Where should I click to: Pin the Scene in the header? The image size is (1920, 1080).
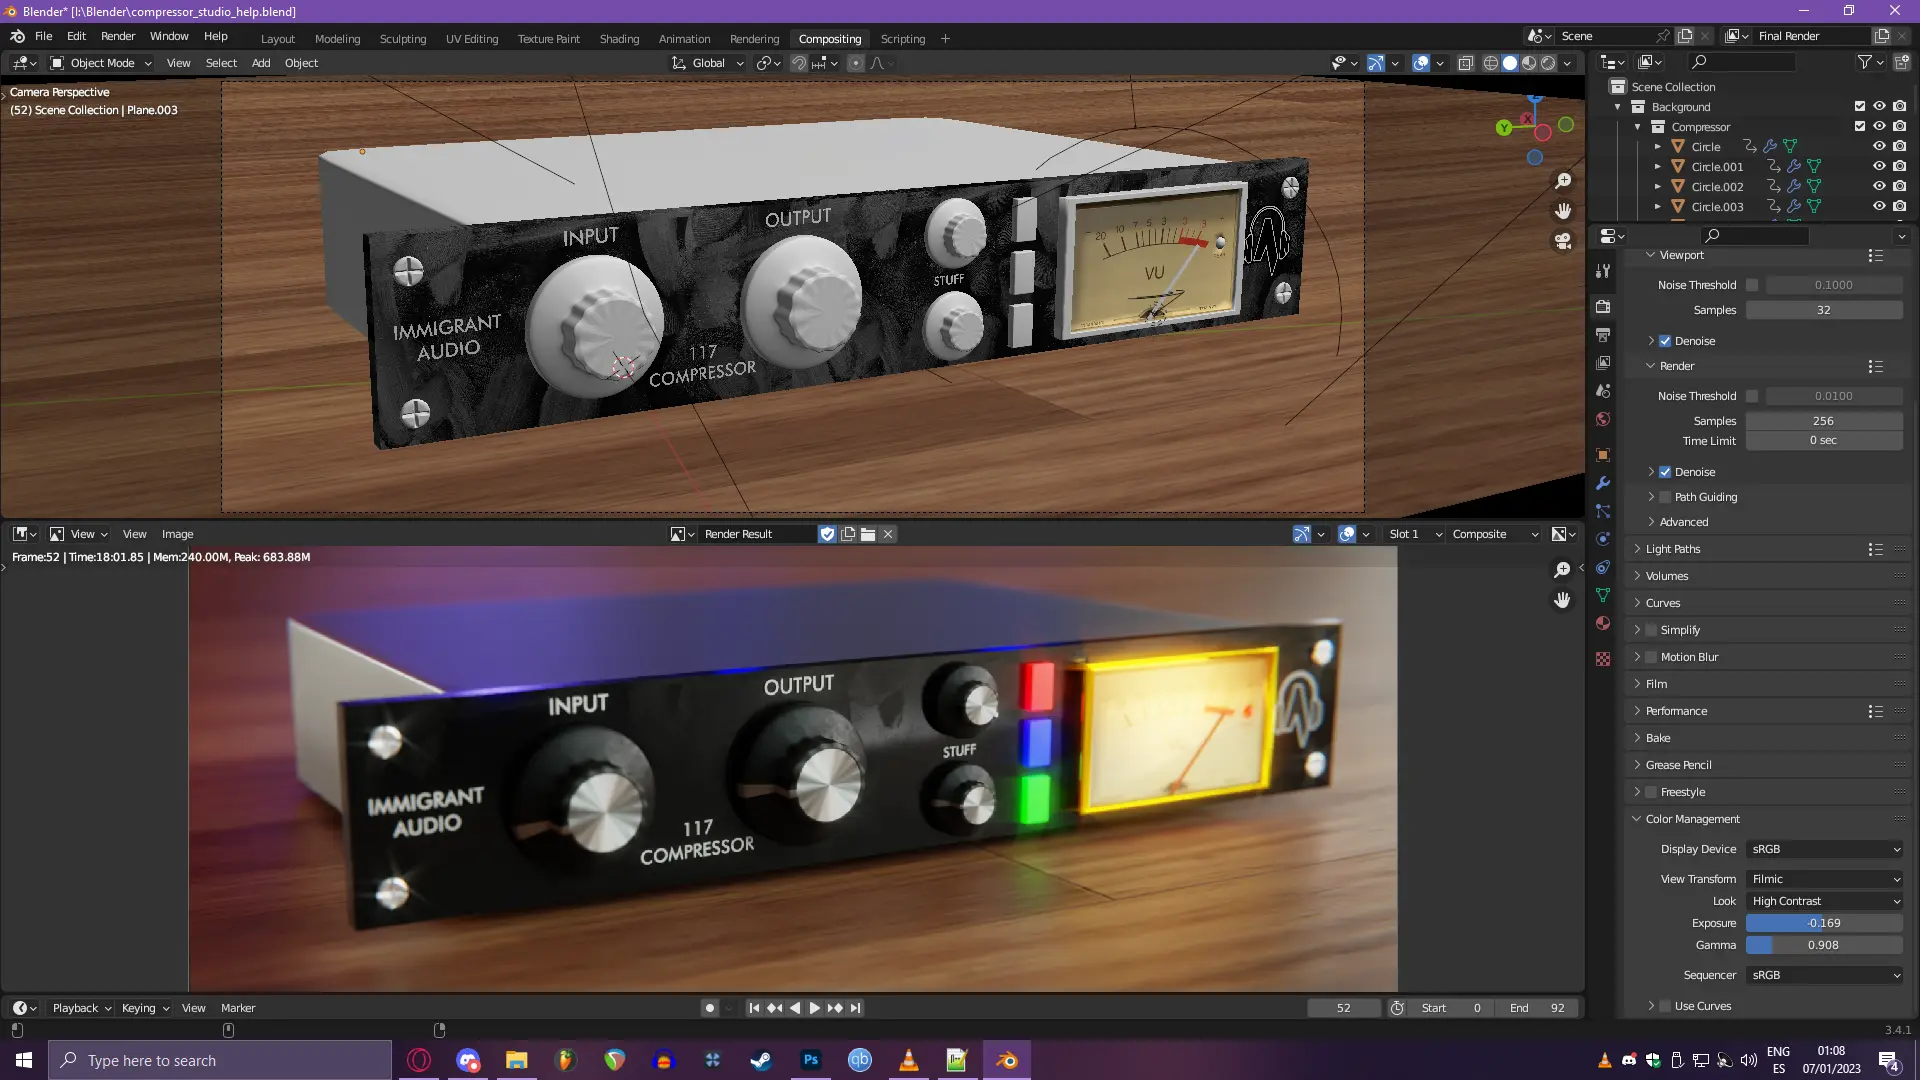click(x=1663, y=36)
